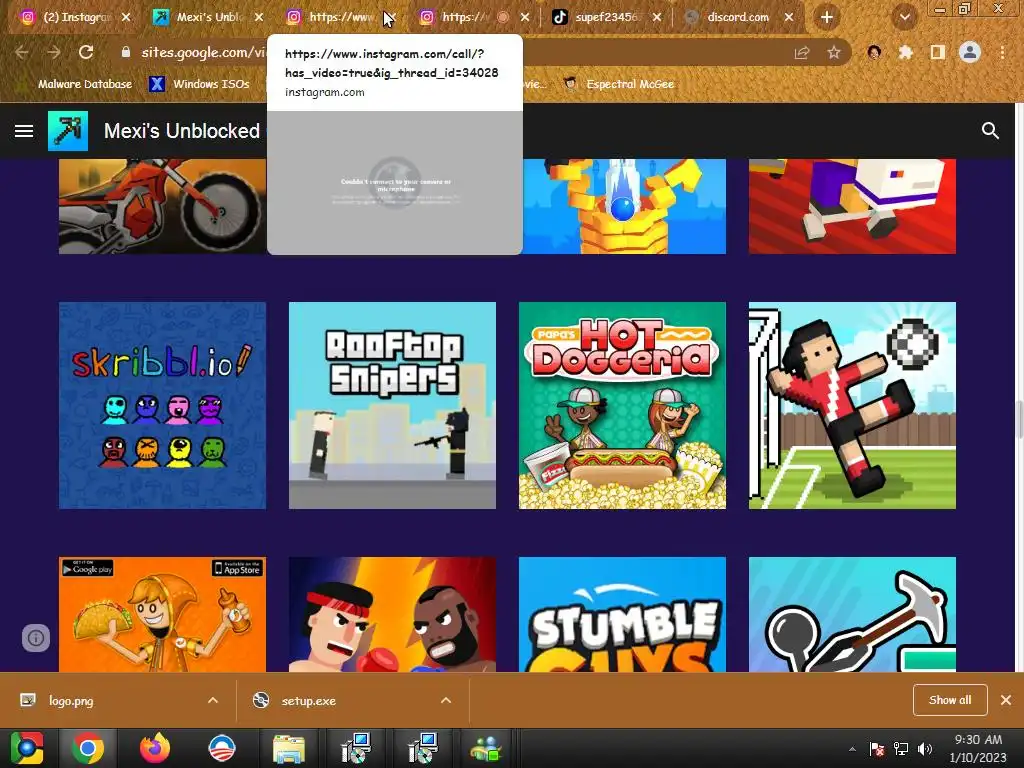The width and height of the screenshot is (1024, 768).
Task: Click the taskbar clock and date
Action: (x=978, y=748)
